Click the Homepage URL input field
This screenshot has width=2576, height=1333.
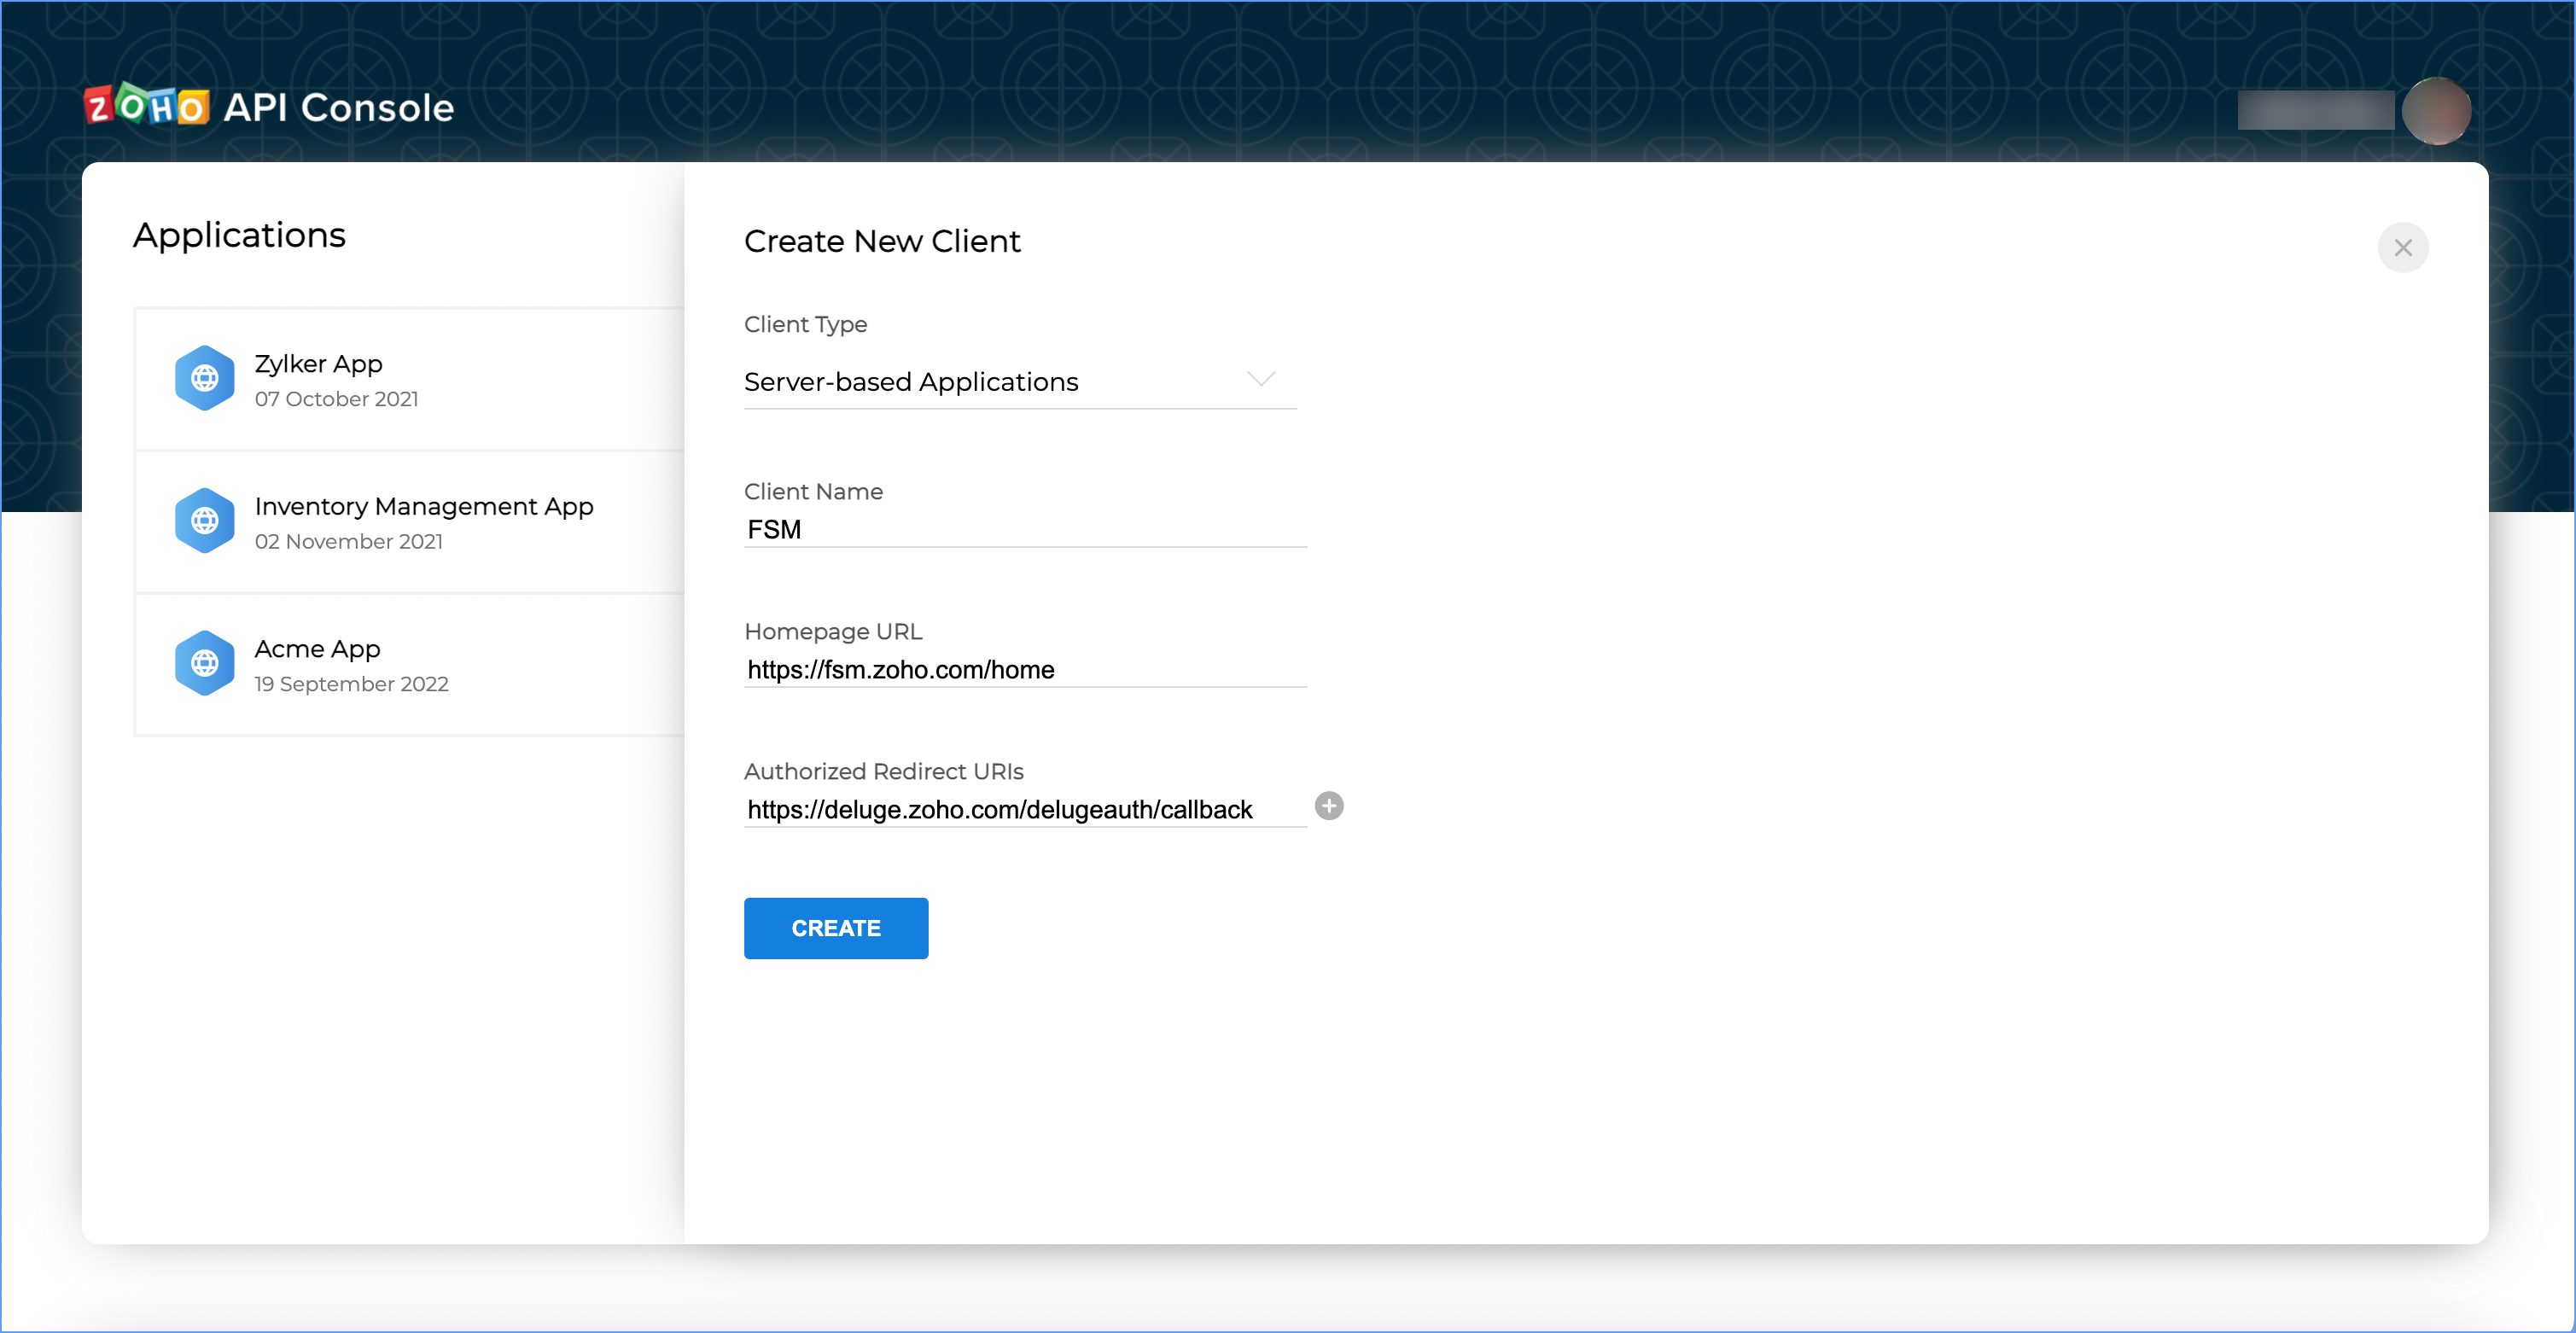tap(1024, 669)
